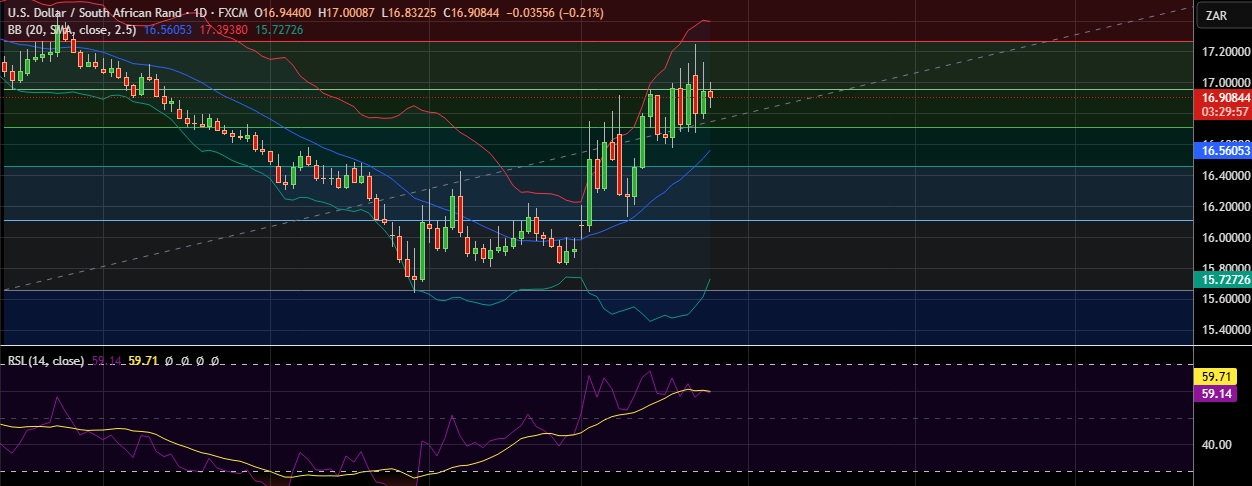Click the 15.40000 price axis tick

[1226, 330]
